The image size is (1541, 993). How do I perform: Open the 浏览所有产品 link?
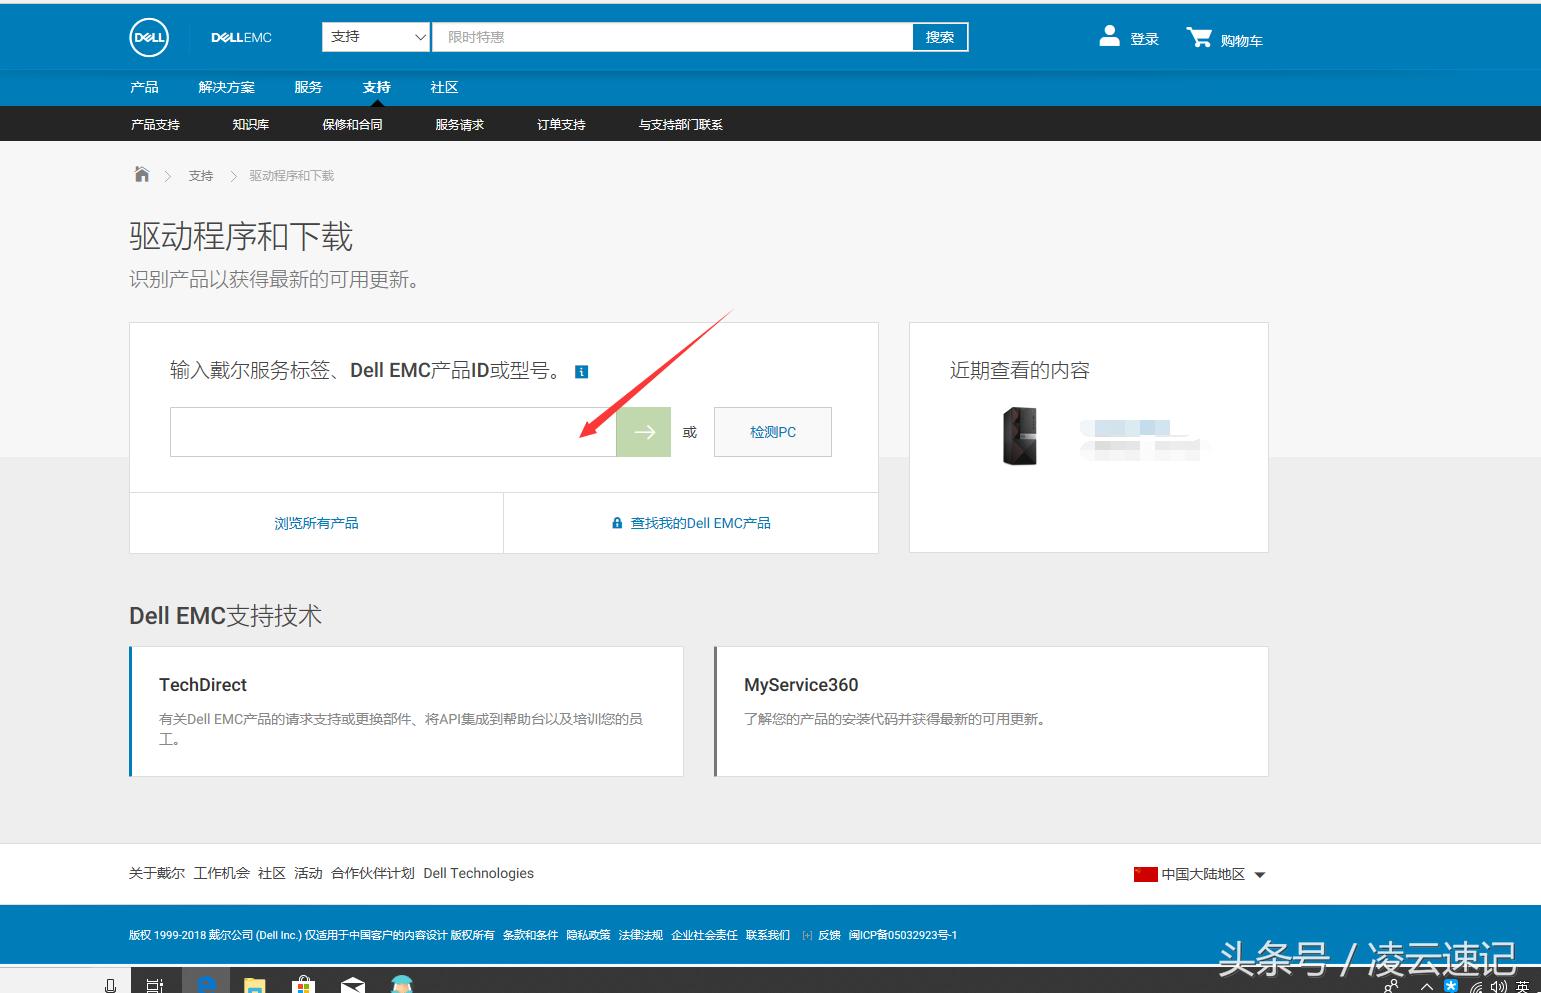point(316,522)
